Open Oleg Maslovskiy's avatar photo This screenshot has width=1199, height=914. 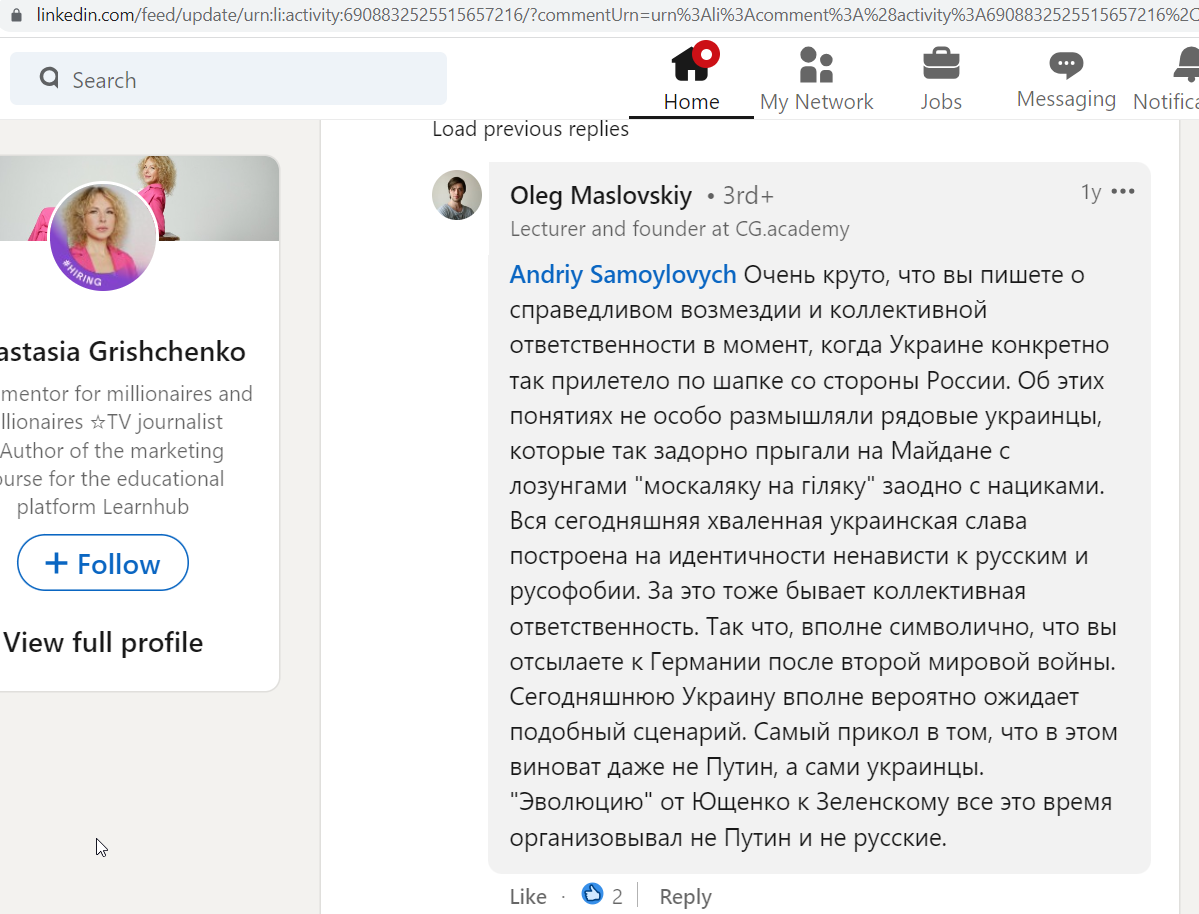click(457, 195)
